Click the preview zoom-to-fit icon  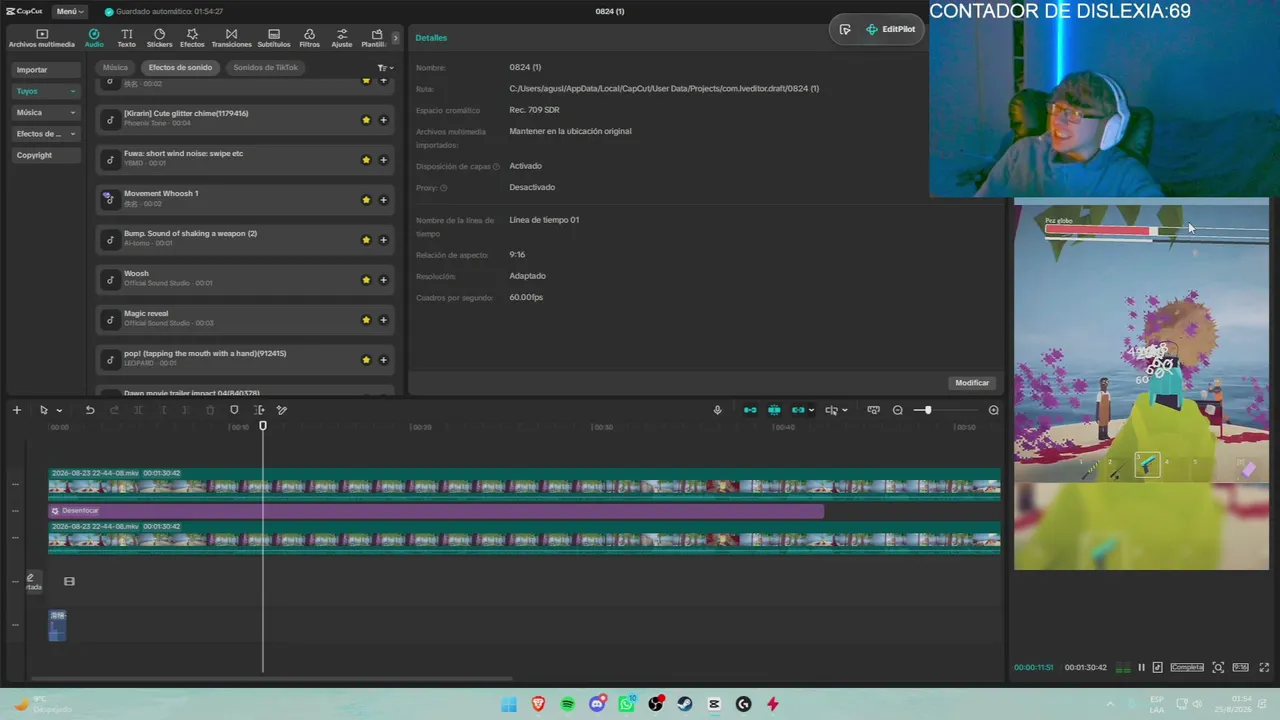pos(1218,667)
